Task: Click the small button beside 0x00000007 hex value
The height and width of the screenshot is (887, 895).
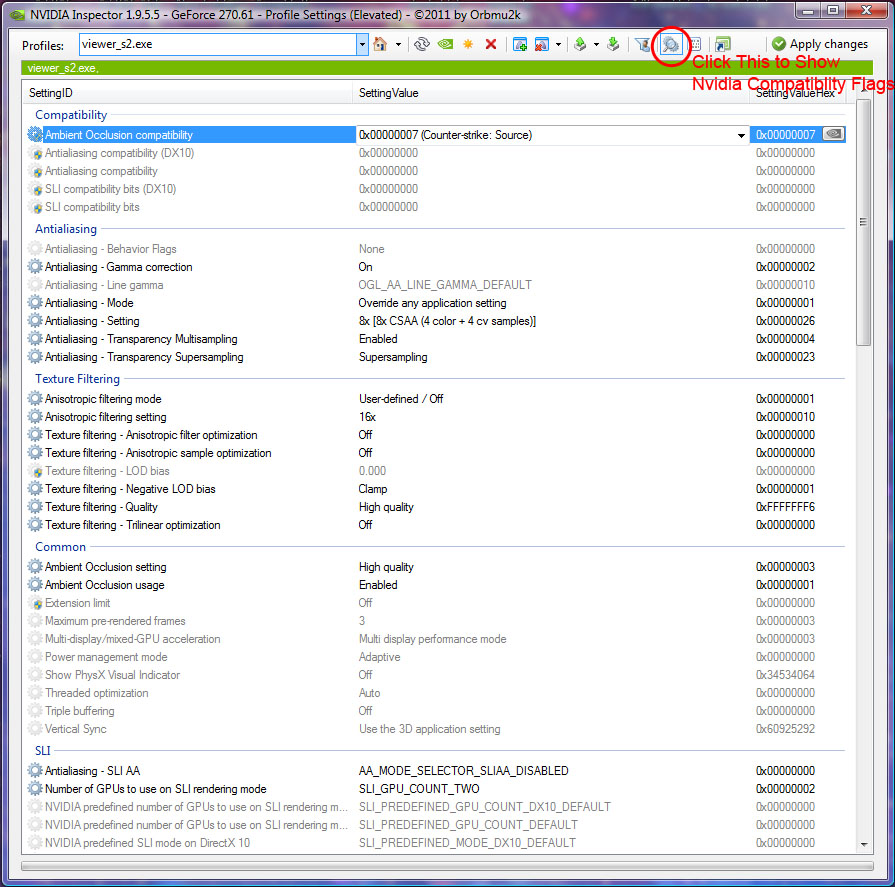Action: tap(833, 134)
